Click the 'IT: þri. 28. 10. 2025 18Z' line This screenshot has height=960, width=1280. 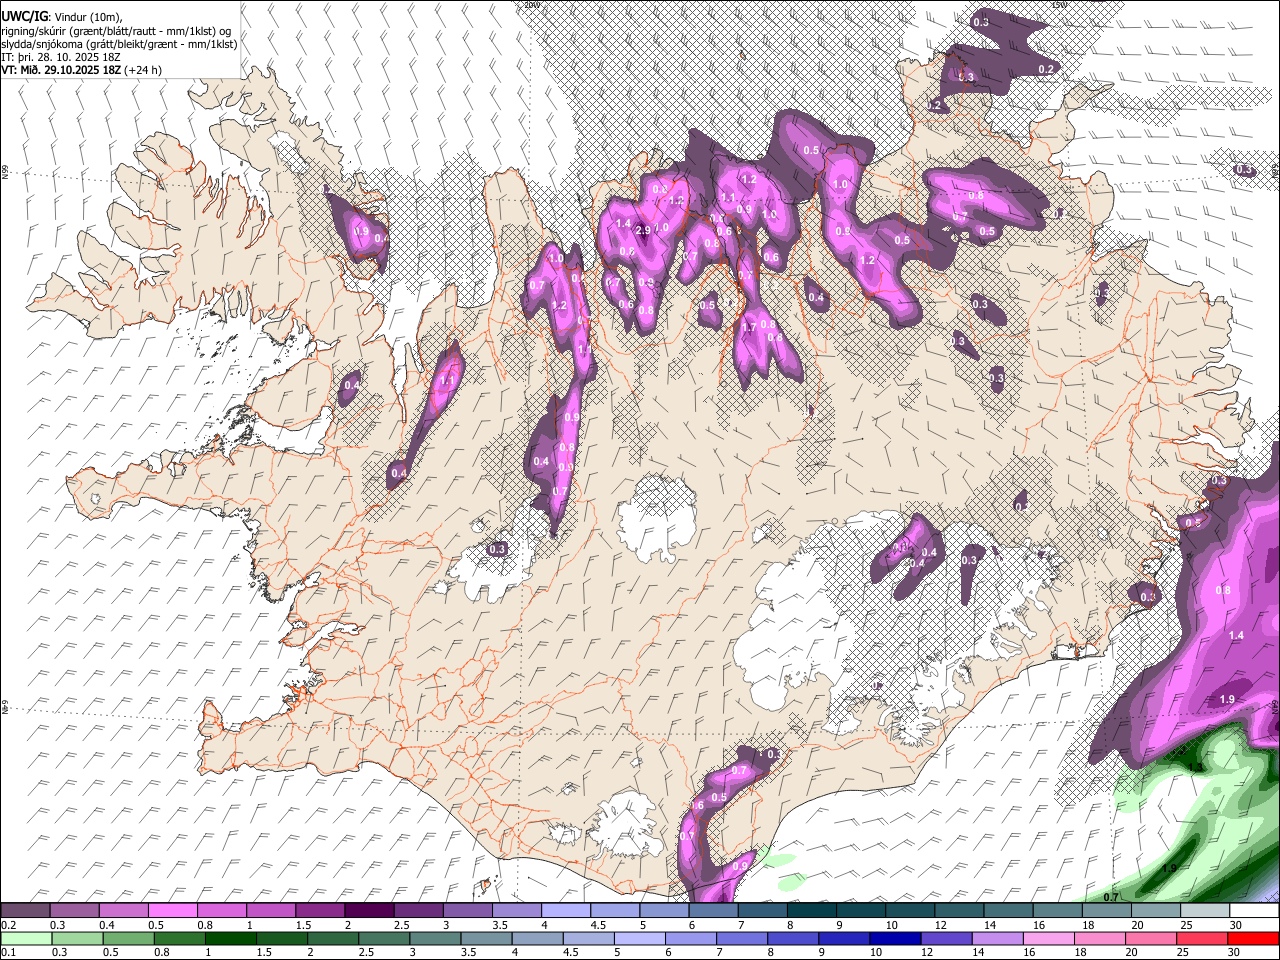(61, 57)
